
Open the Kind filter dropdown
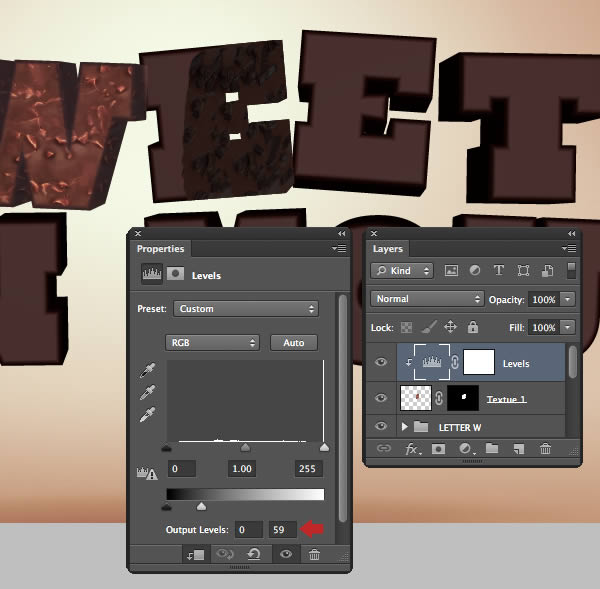tap(402, 271)
